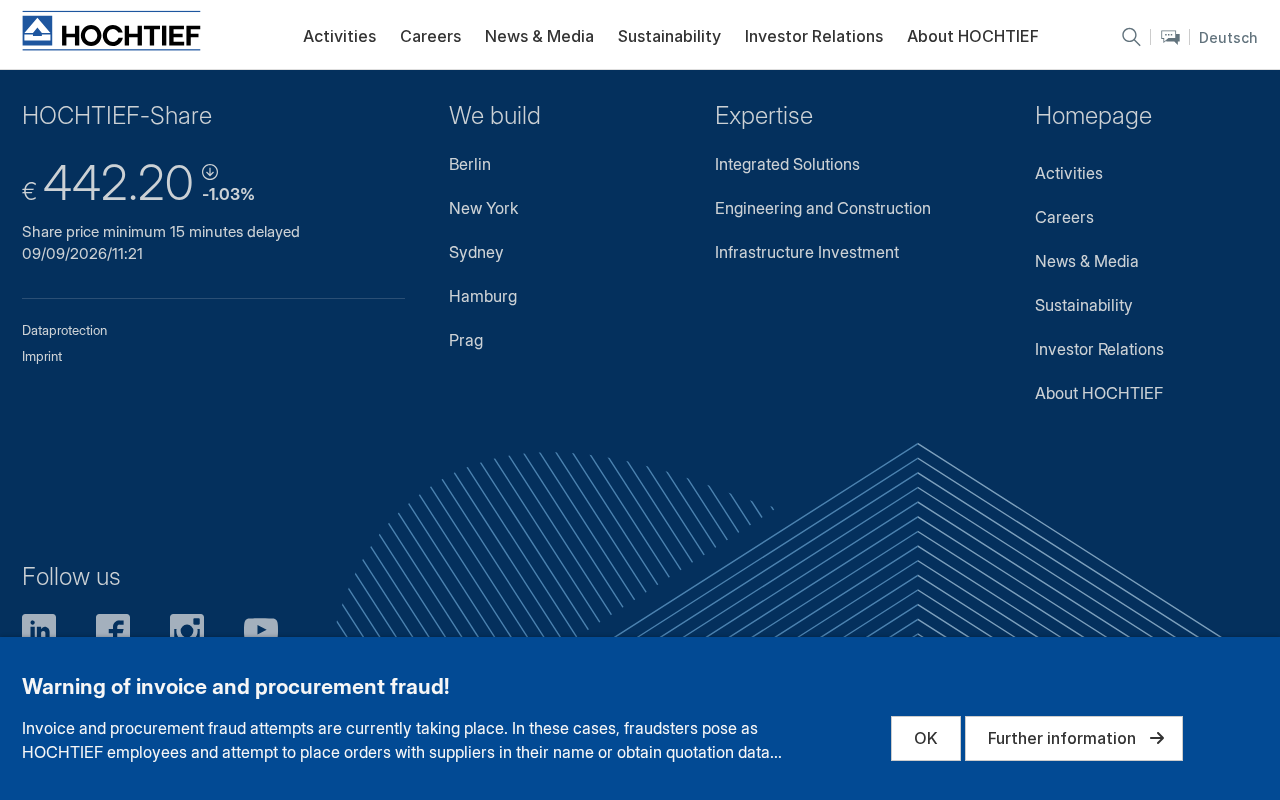Open the contact chat icon
This screenshot has height=800, width=1280.
click(x=1170, y=37)
